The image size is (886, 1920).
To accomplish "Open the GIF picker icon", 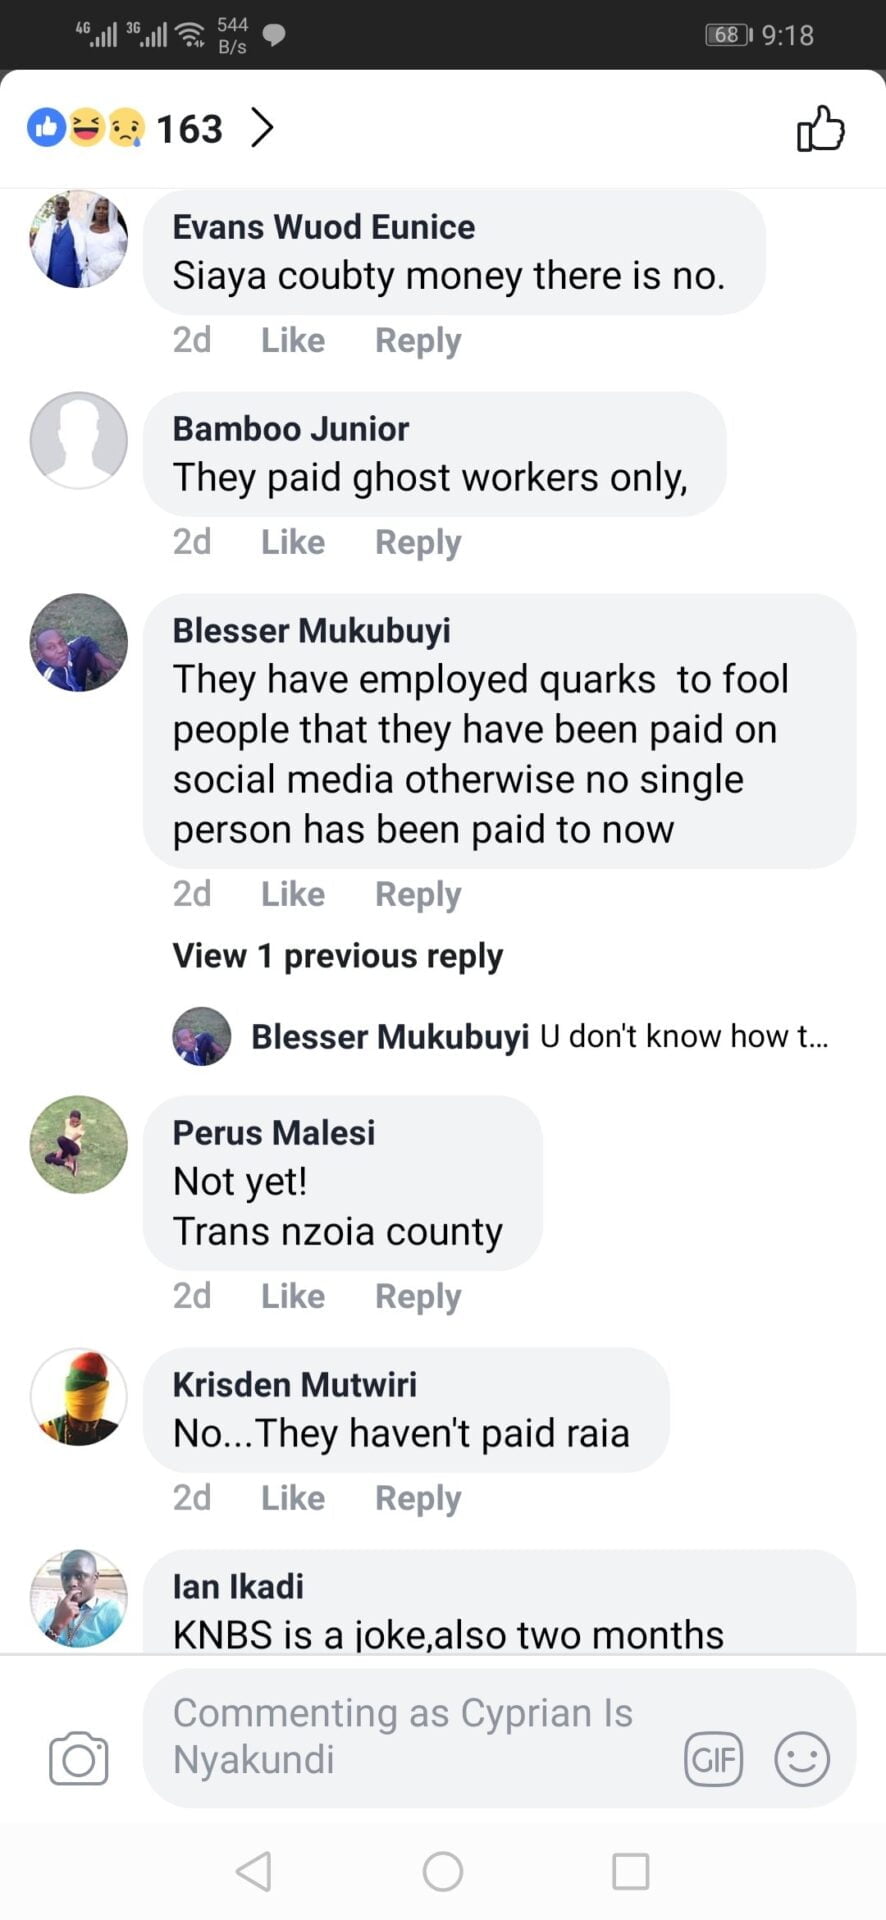I will [x=713, y=1758].
